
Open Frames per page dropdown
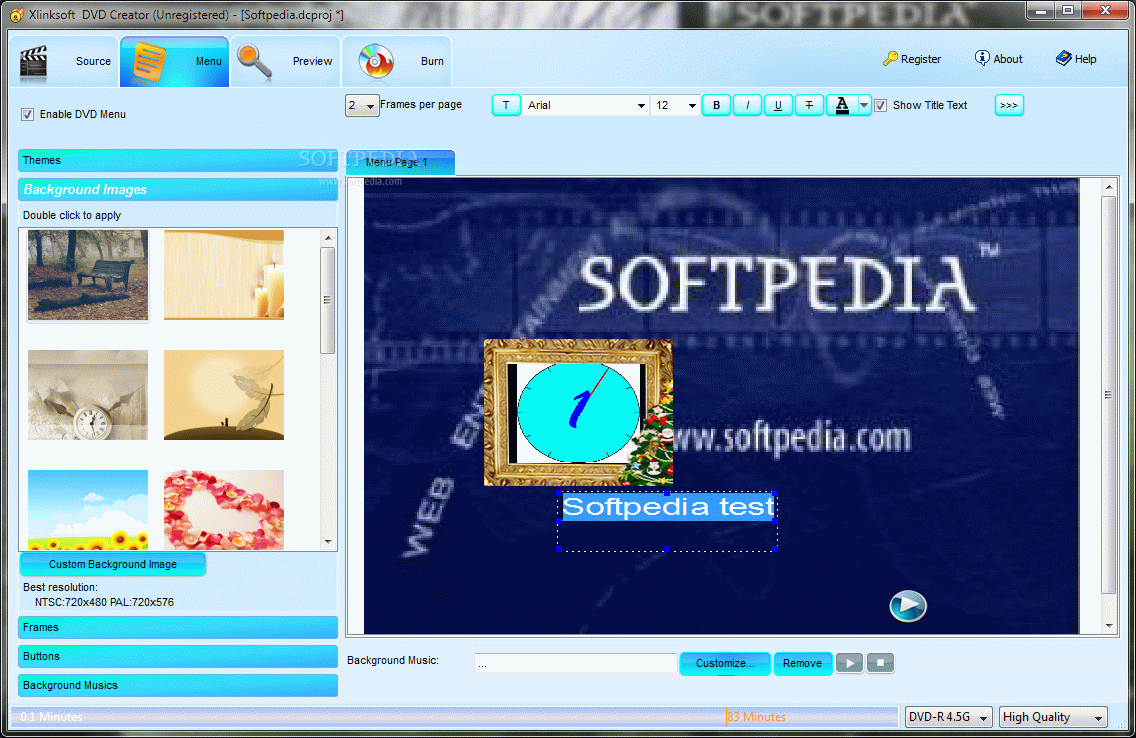point(362,106)
